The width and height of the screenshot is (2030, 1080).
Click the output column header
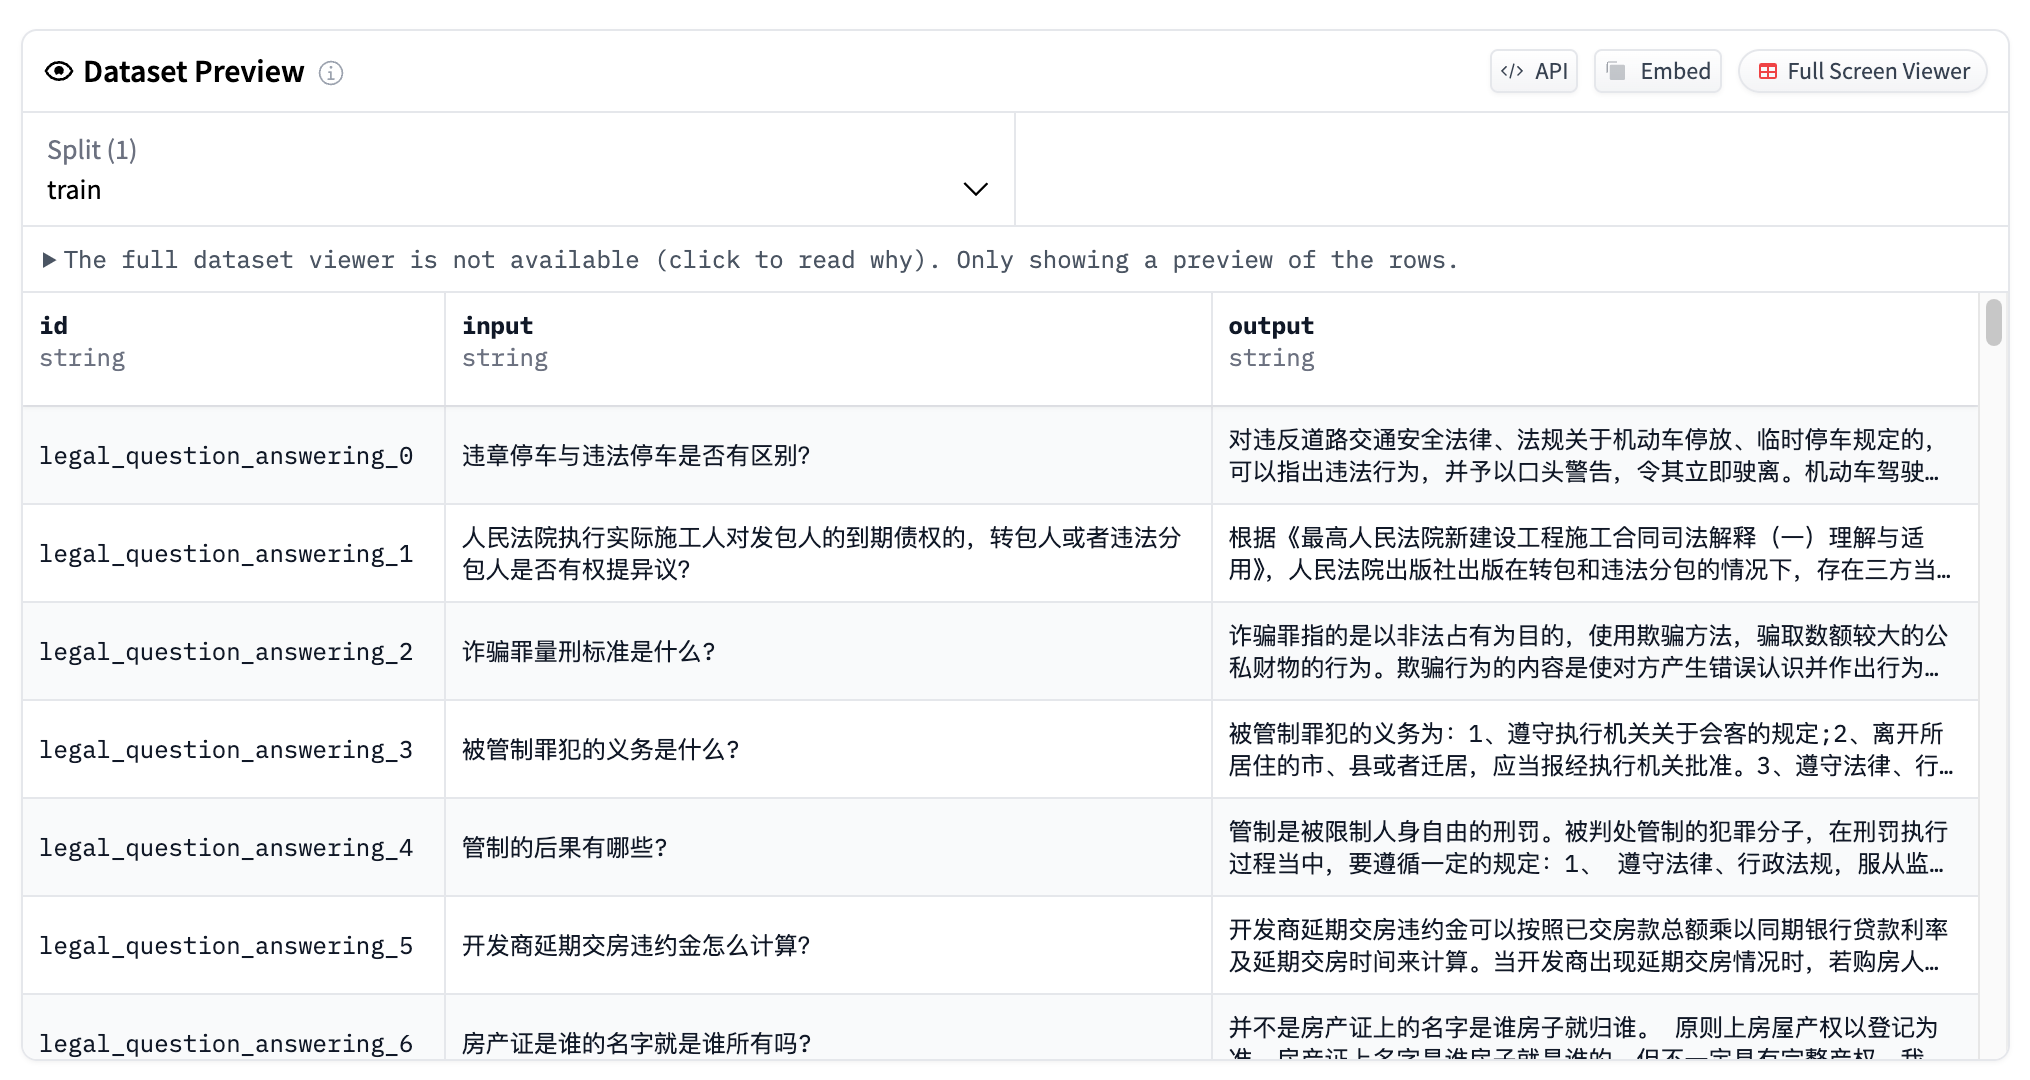(x=1270, y=326)
